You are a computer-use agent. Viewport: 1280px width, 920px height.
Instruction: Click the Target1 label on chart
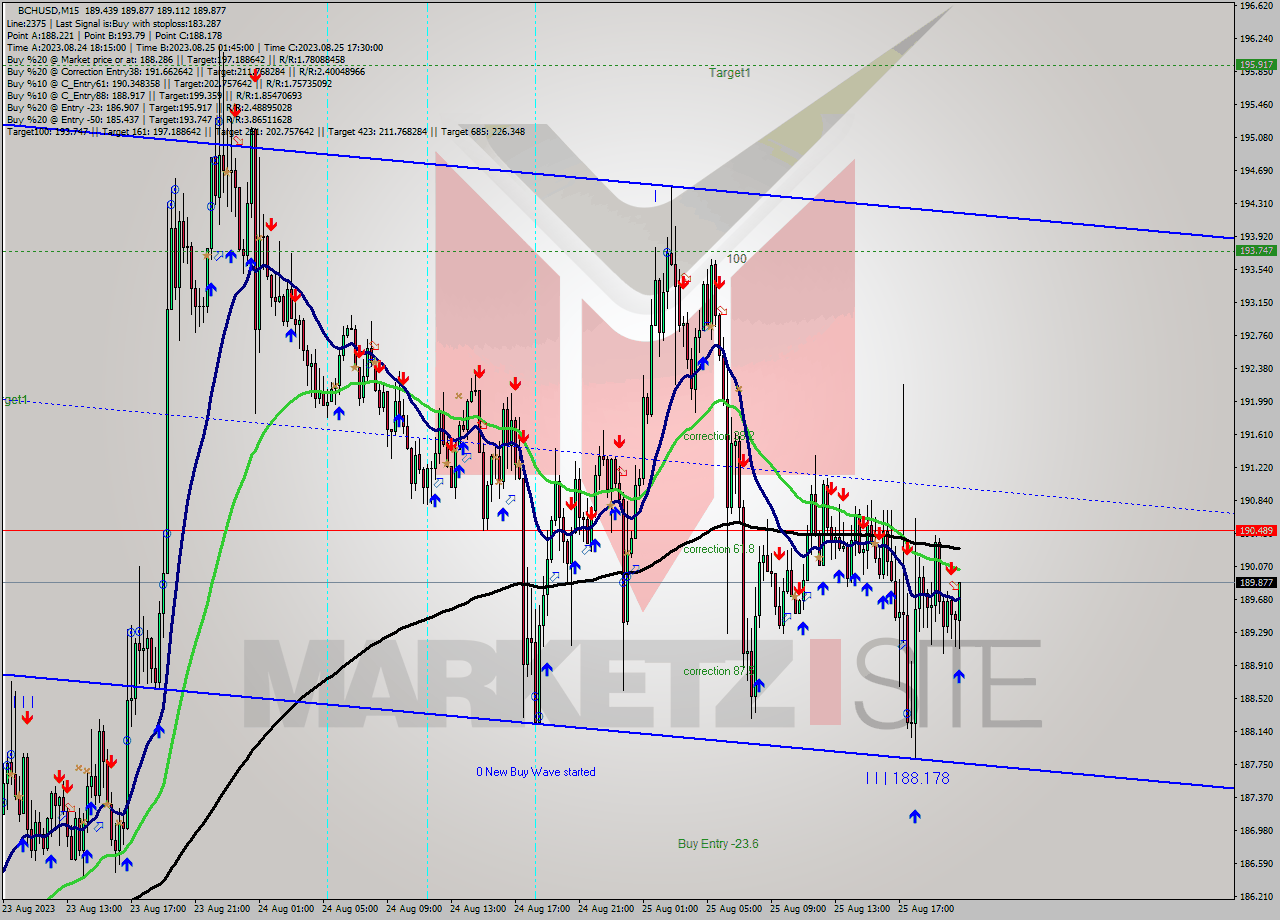730,73
